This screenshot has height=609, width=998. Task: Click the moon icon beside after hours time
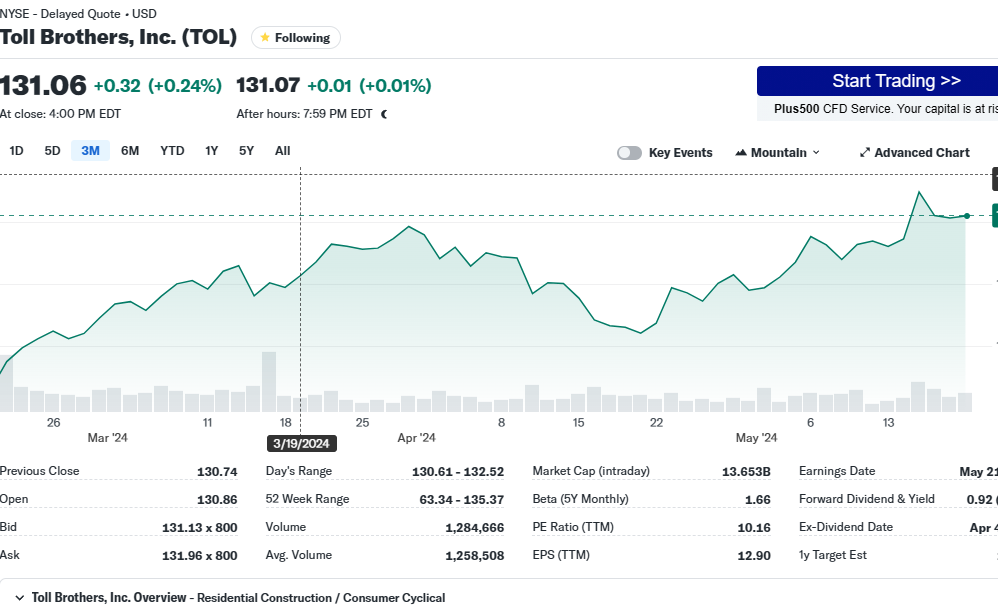click(x=384, y=114)
